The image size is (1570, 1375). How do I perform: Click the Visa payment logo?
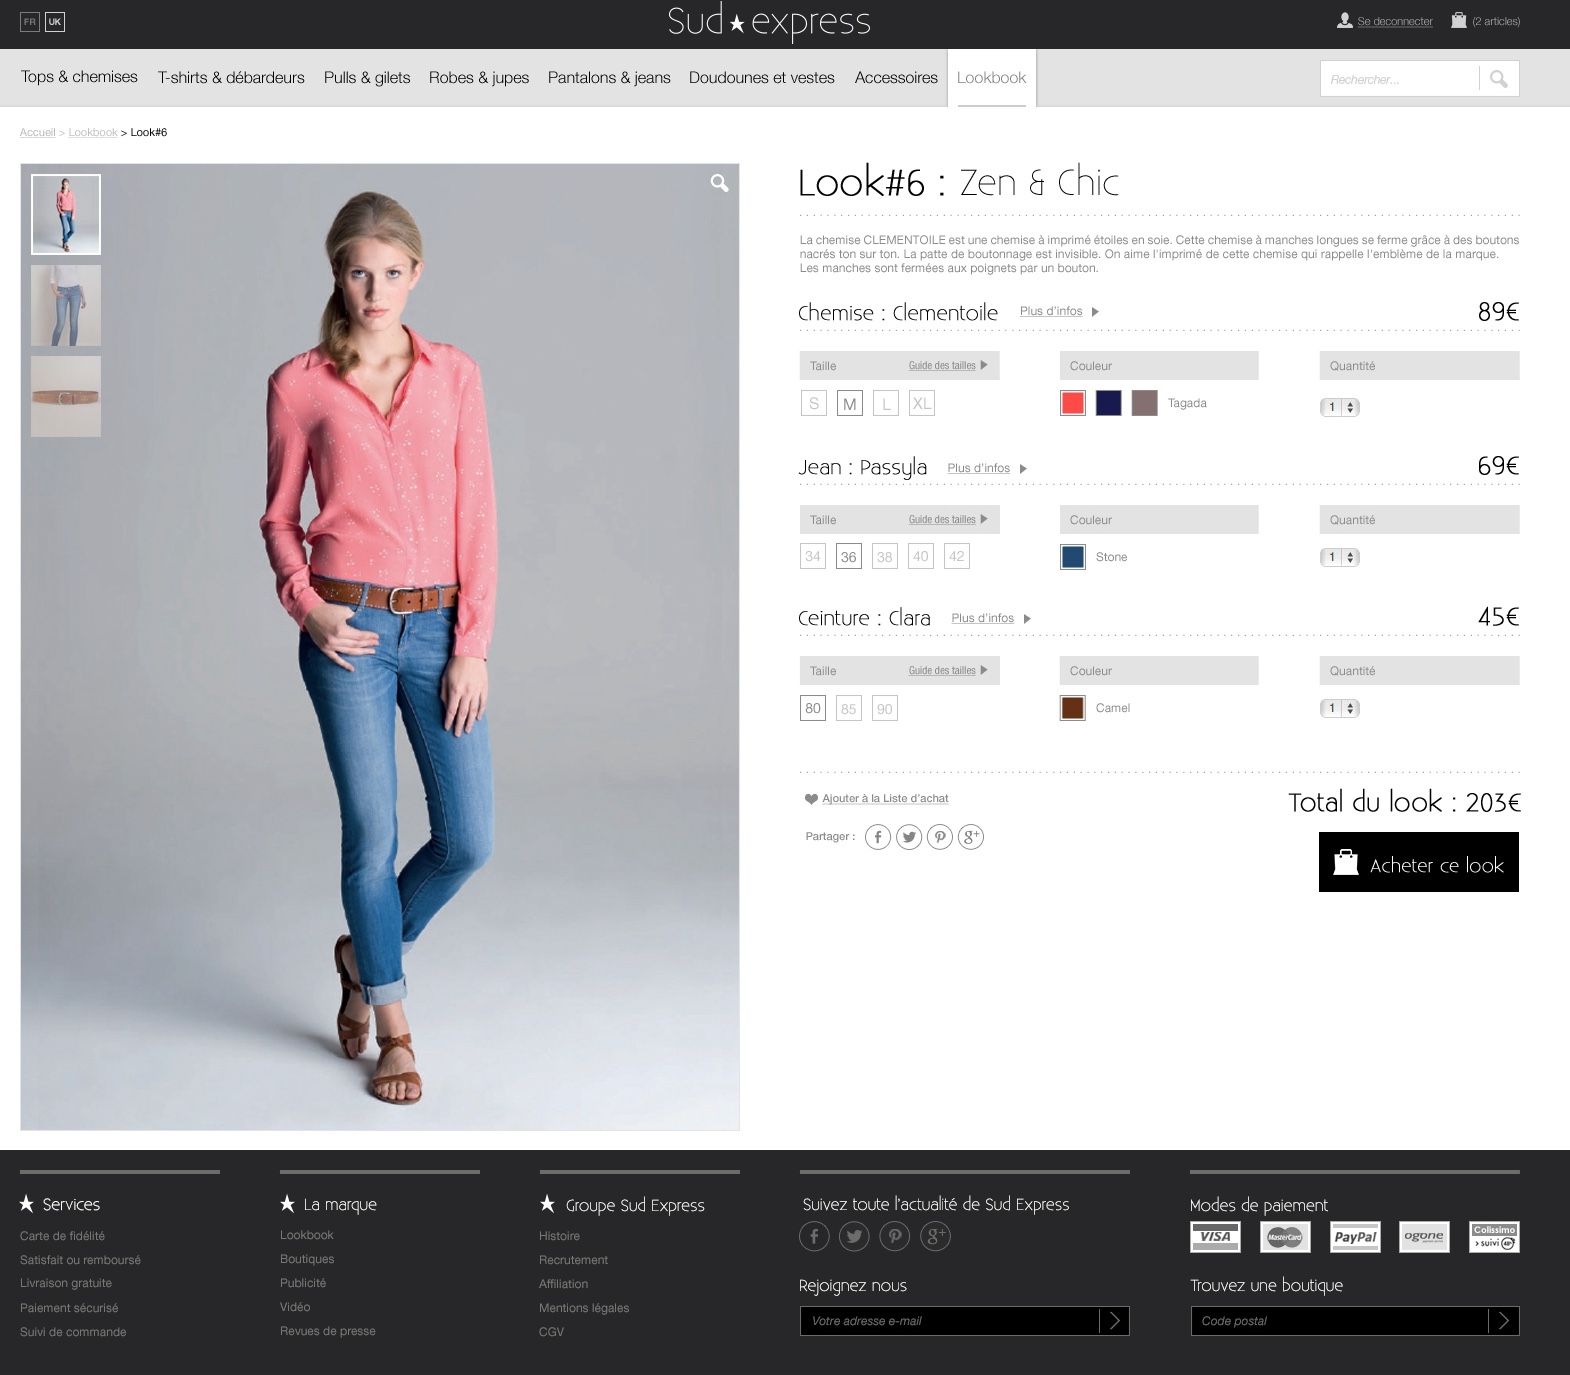tap(1215, 1237)
